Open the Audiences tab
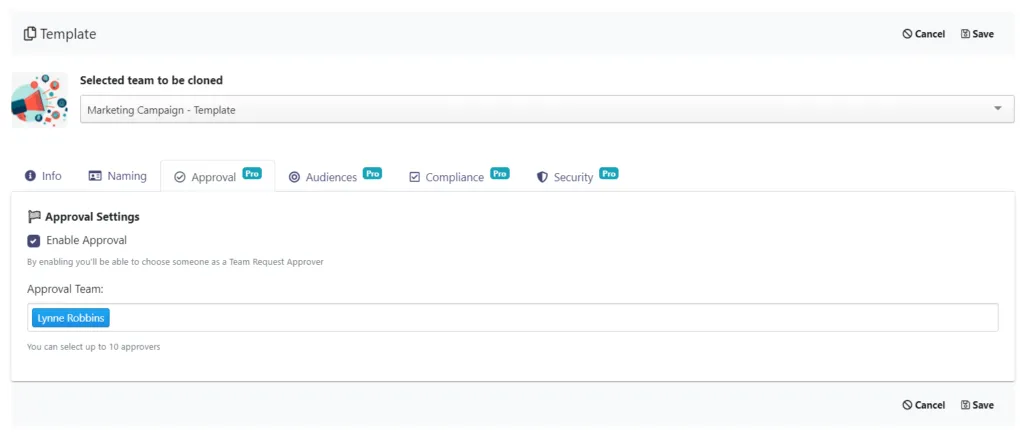The height and width of the screenshot is (438, 1024). pyautogui.click(x=335, y=176)
